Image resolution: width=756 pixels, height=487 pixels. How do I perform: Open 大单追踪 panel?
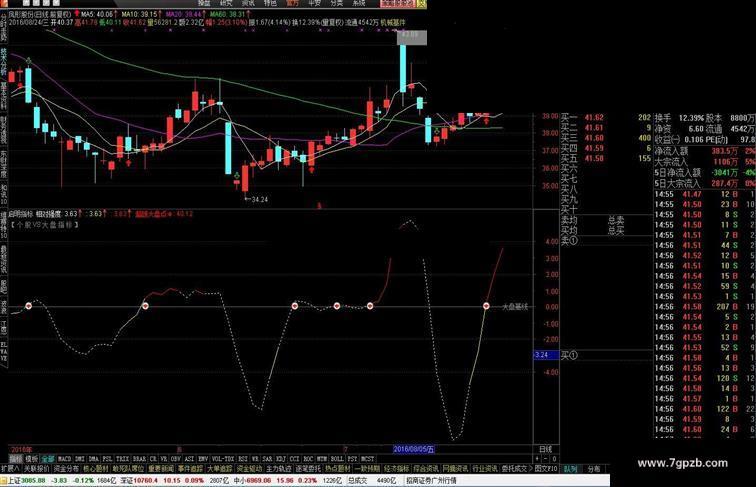coord(220,468)
